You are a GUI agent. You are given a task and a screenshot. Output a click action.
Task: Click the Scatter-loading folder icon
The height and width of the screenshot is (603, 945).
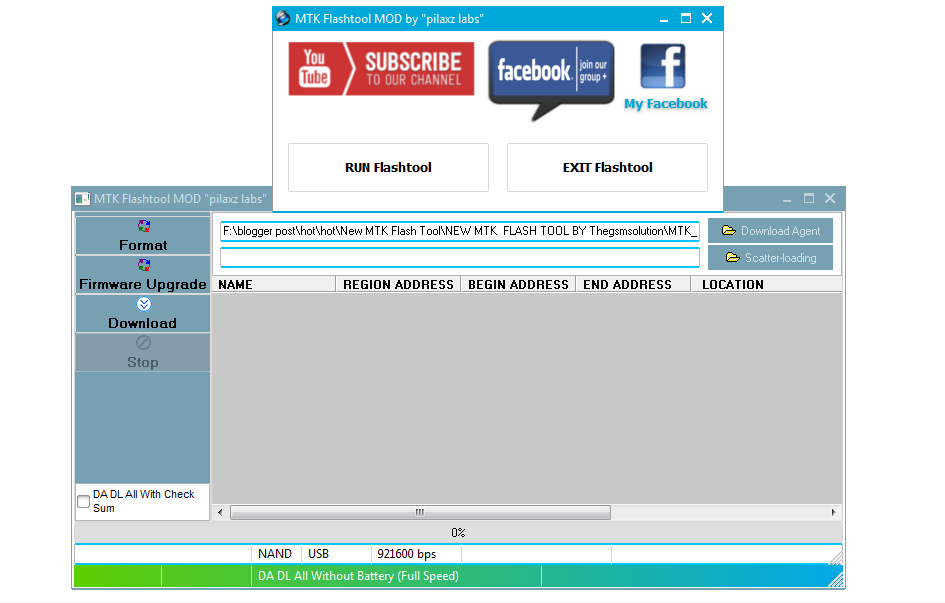(x=732, y=257)
